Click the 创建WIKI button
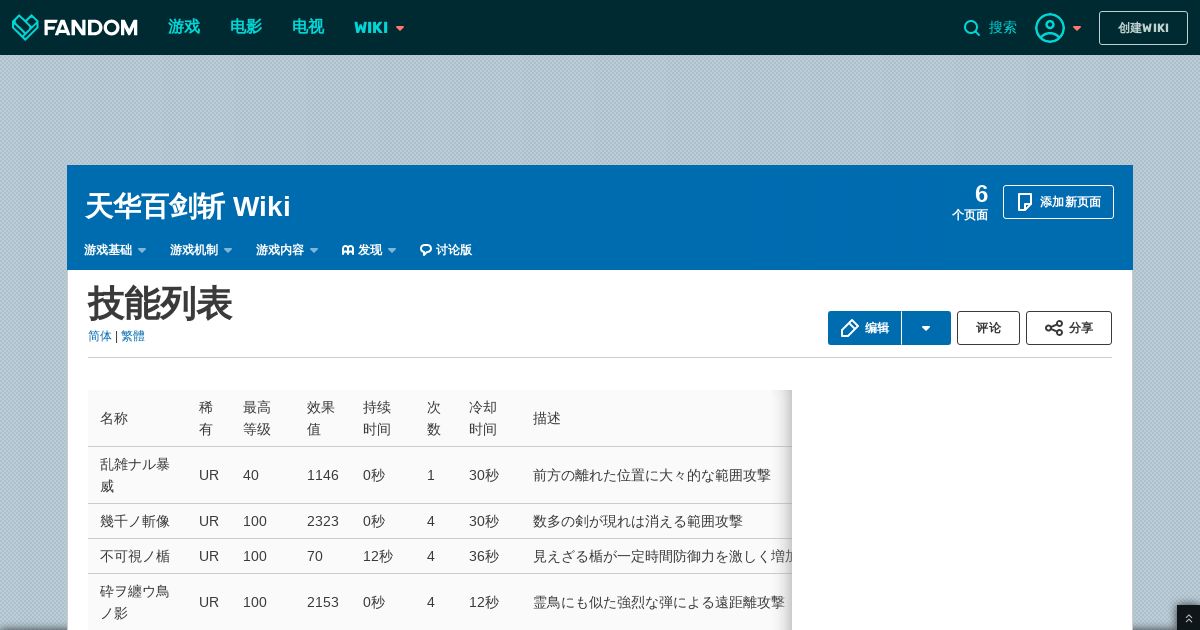Viewport: 1200px width, 630px height. [x=1143, y=28]
